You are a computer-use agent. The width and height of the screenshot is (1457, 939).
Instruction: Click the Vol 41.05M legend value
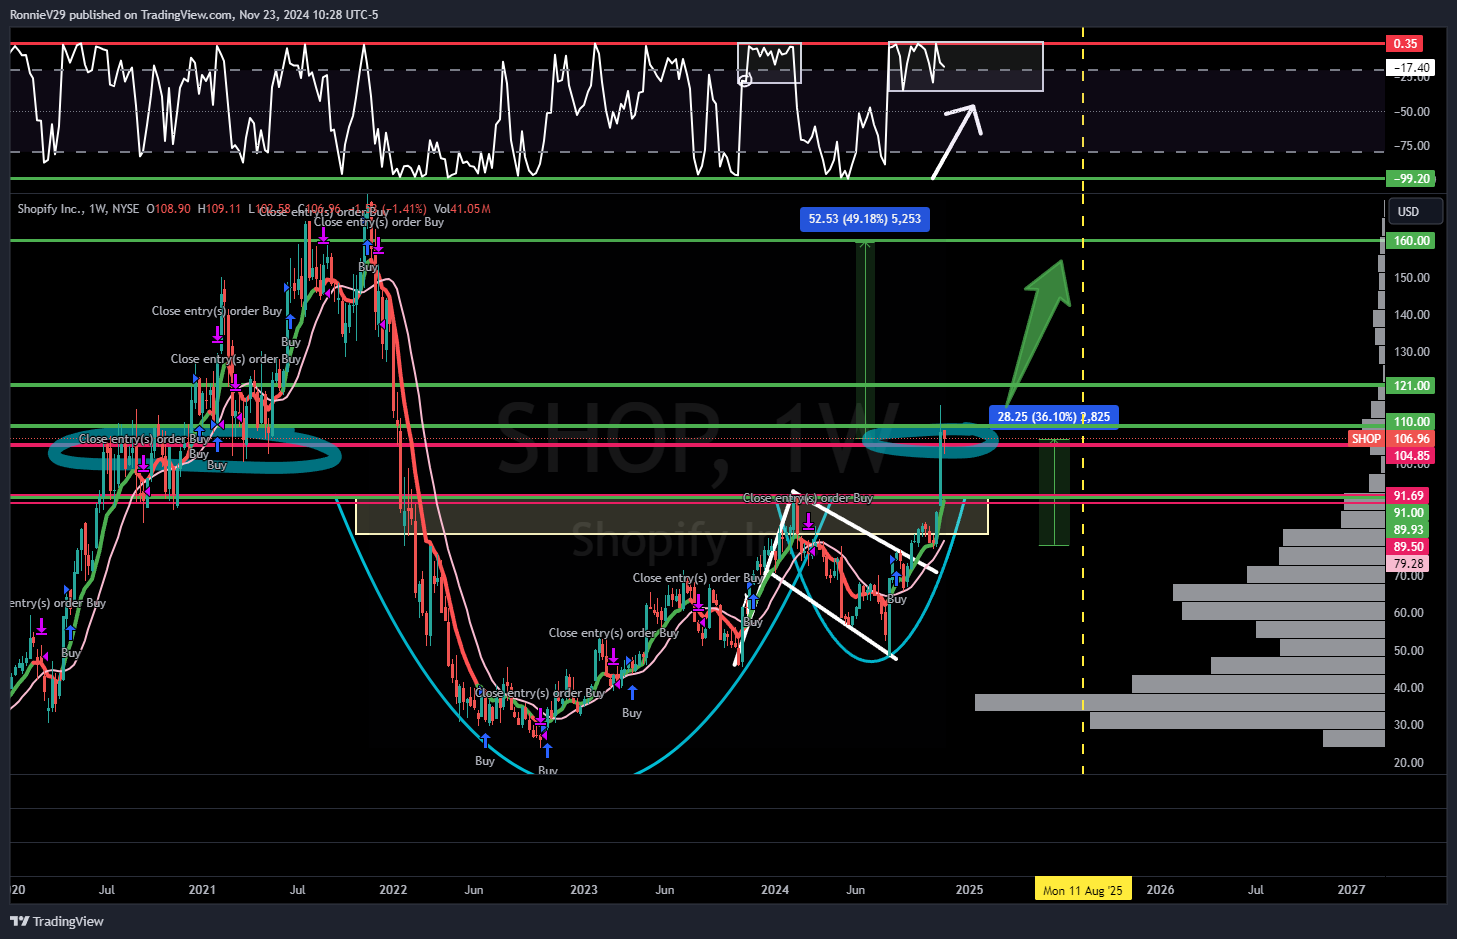[x=462, y=209]
